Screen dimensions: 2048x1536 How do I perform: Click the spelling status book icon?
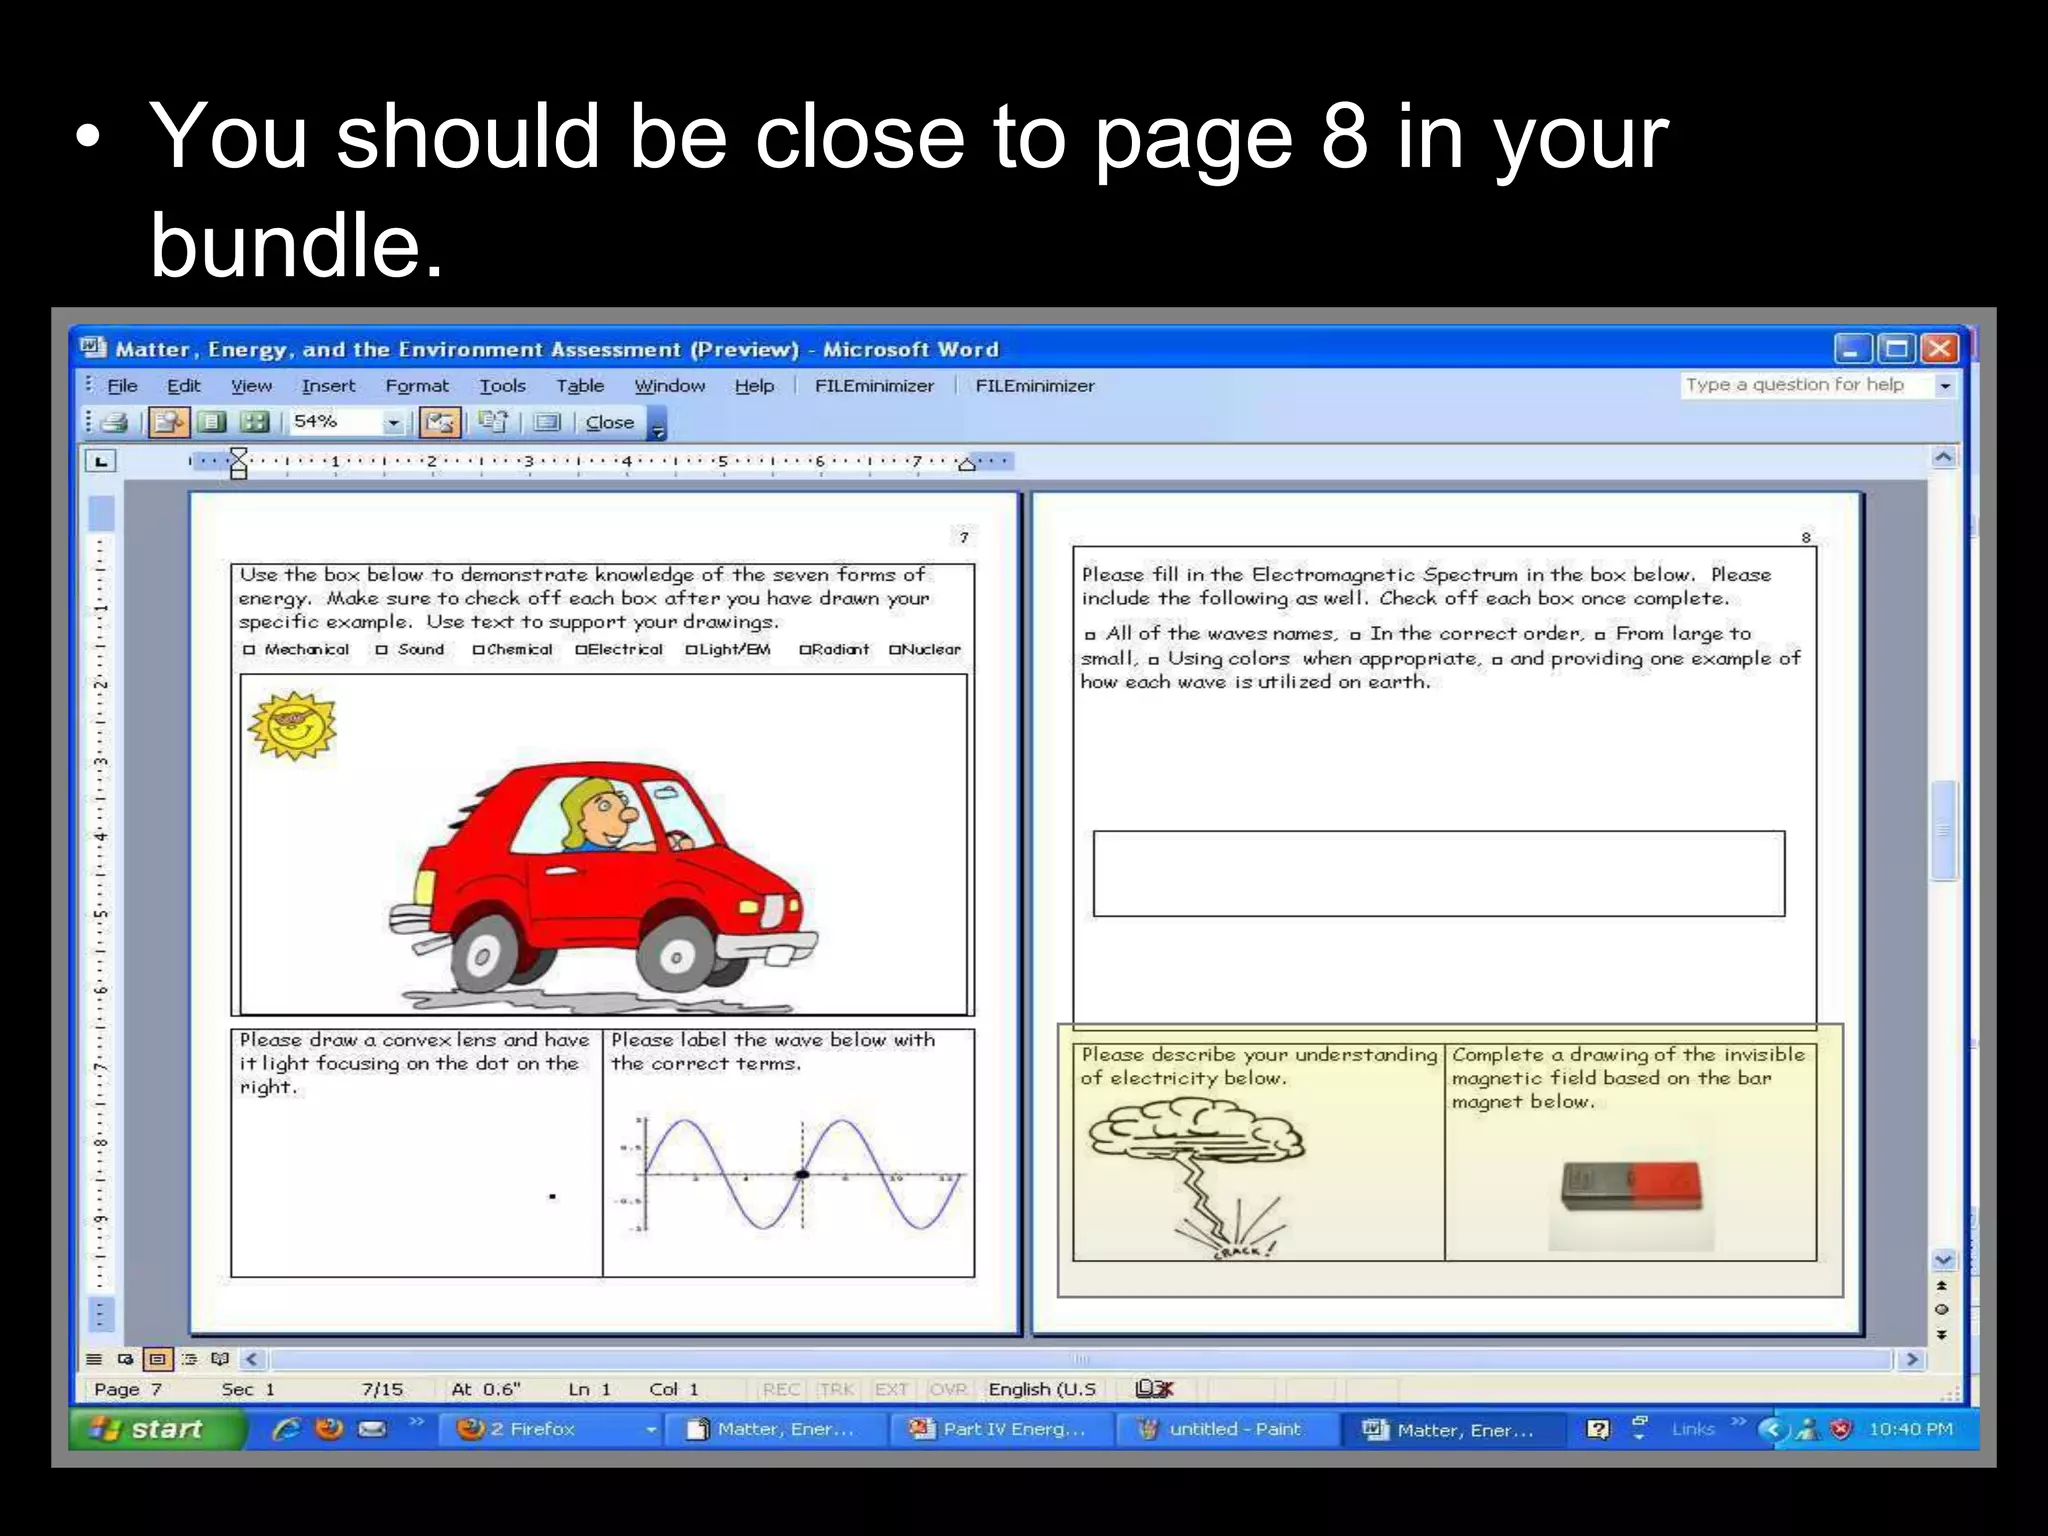[1153, 1388]
